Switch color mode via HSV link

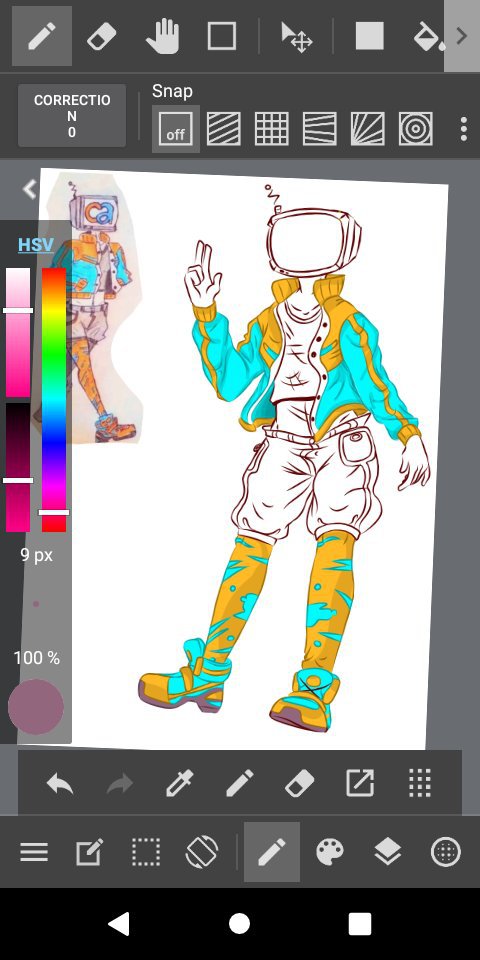pyautogui.click(x=36, y=245)
